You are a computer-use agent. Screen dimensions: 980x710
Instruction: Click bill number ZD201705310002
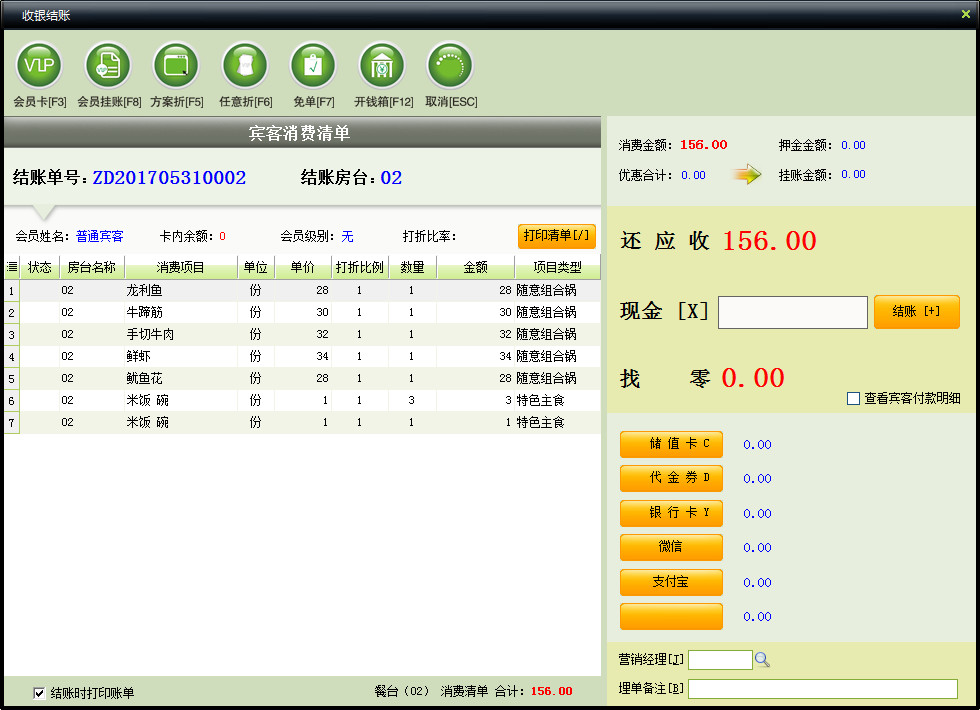point(169,178)
